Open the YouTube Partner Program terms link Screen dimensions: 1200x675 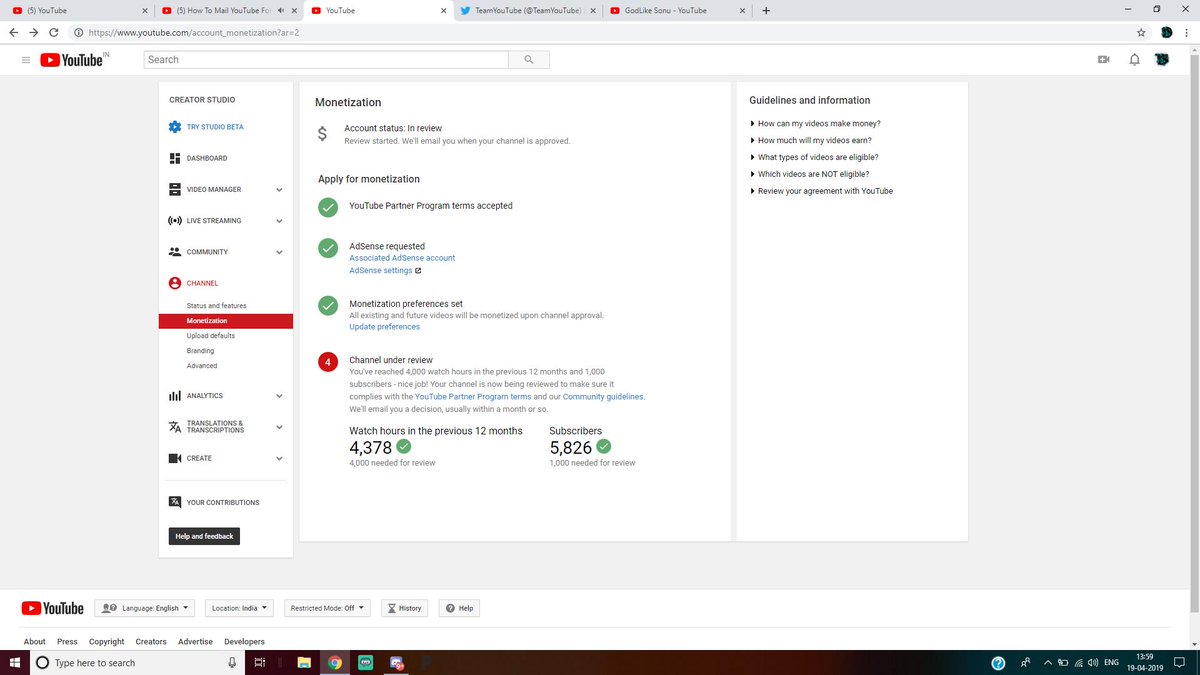(473, 397)
